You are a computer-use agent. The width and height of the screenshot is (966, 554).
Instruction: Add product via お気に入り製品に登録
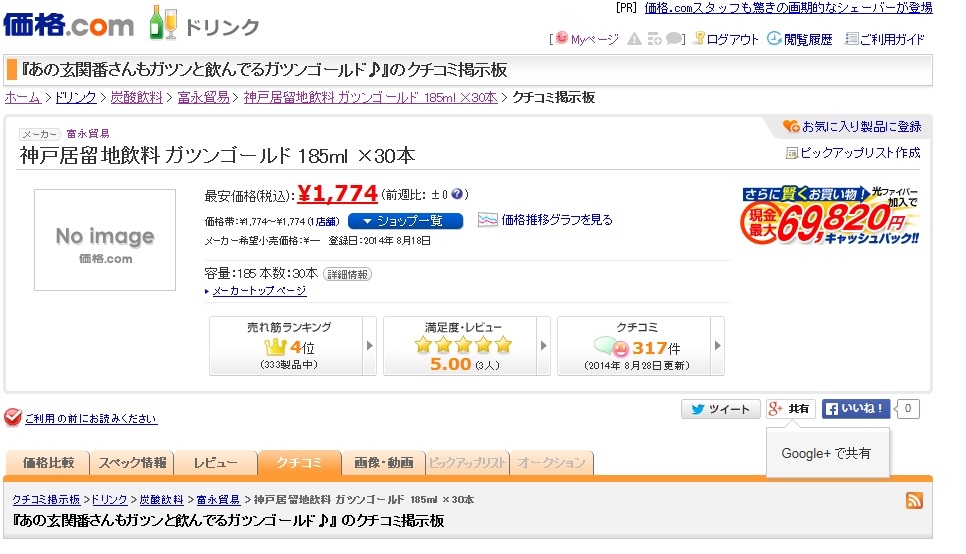(853, 127)
